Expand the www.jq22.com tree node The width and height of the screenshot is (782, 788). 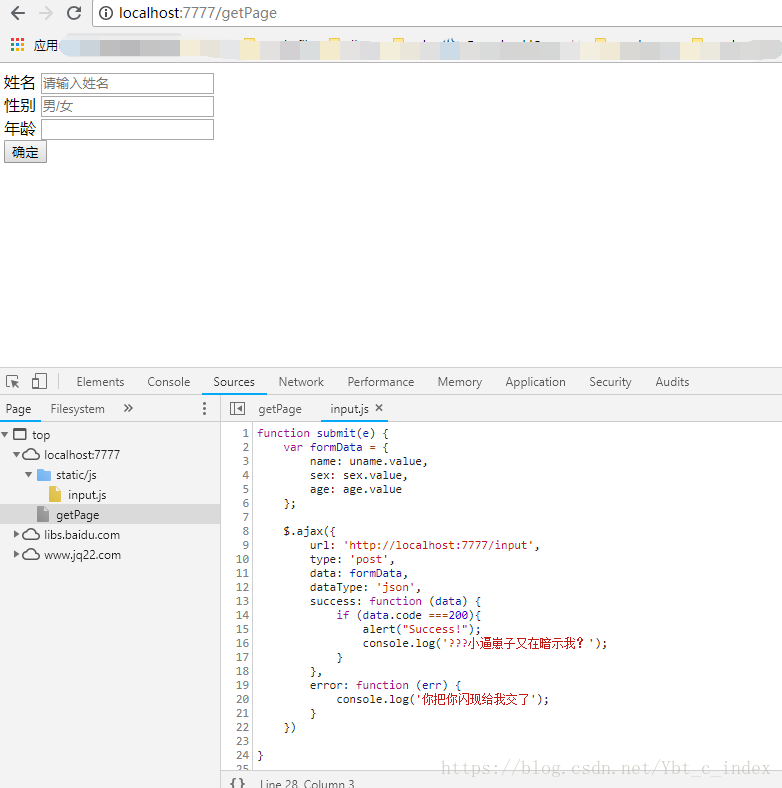point(17,554)
